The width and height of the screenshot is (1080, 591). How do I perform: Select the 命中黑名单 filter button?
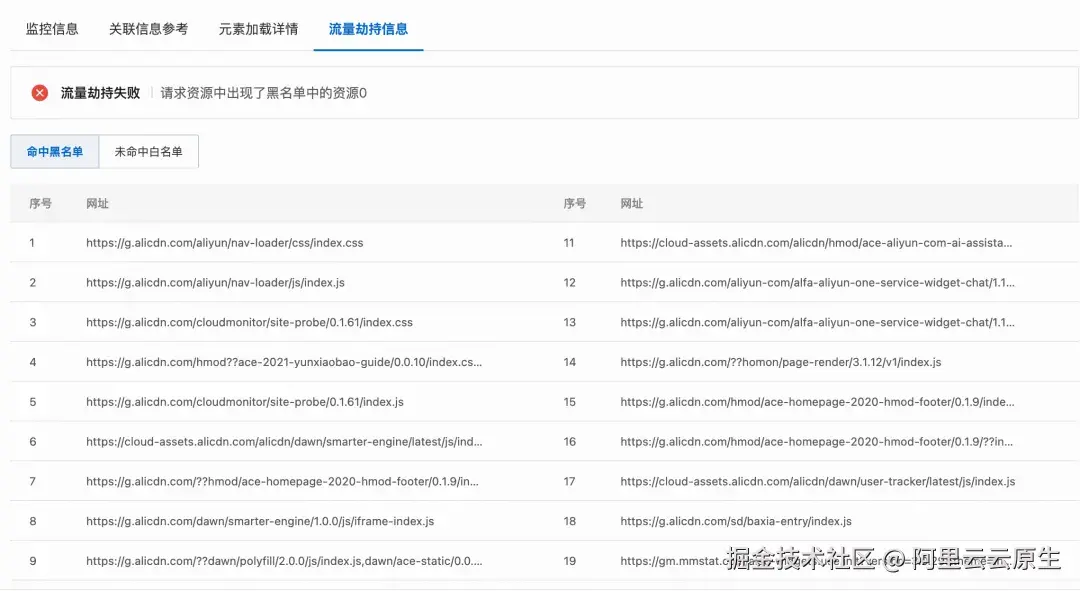coord(54,151)
